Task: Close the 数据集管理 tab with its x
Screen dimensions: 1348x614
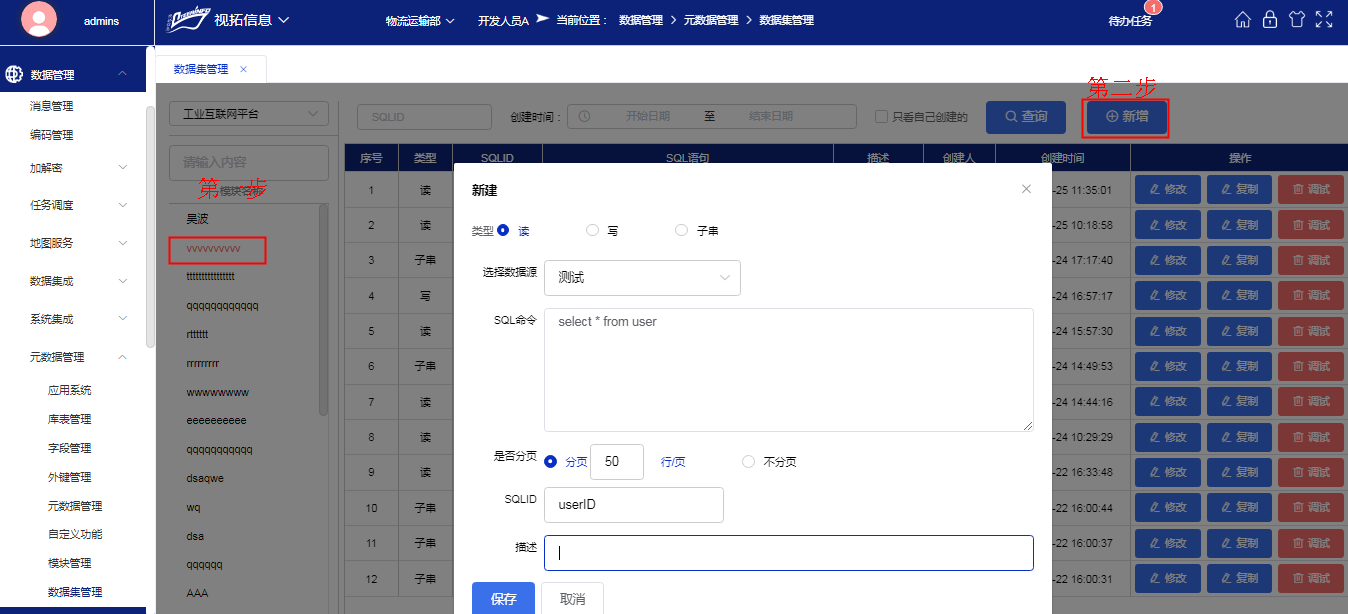Action: 243,69
